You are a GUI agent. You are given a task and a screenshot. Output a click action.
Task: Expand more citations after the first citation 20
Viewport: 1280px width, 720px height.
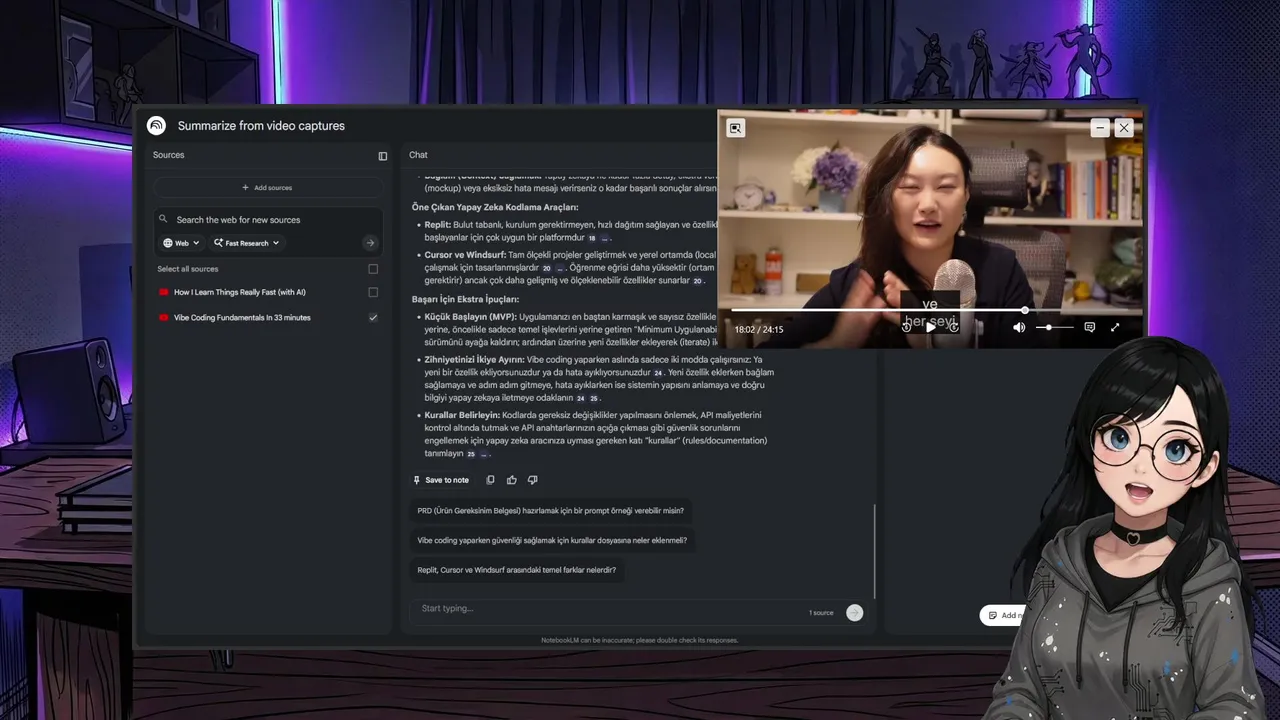point(560,268)
